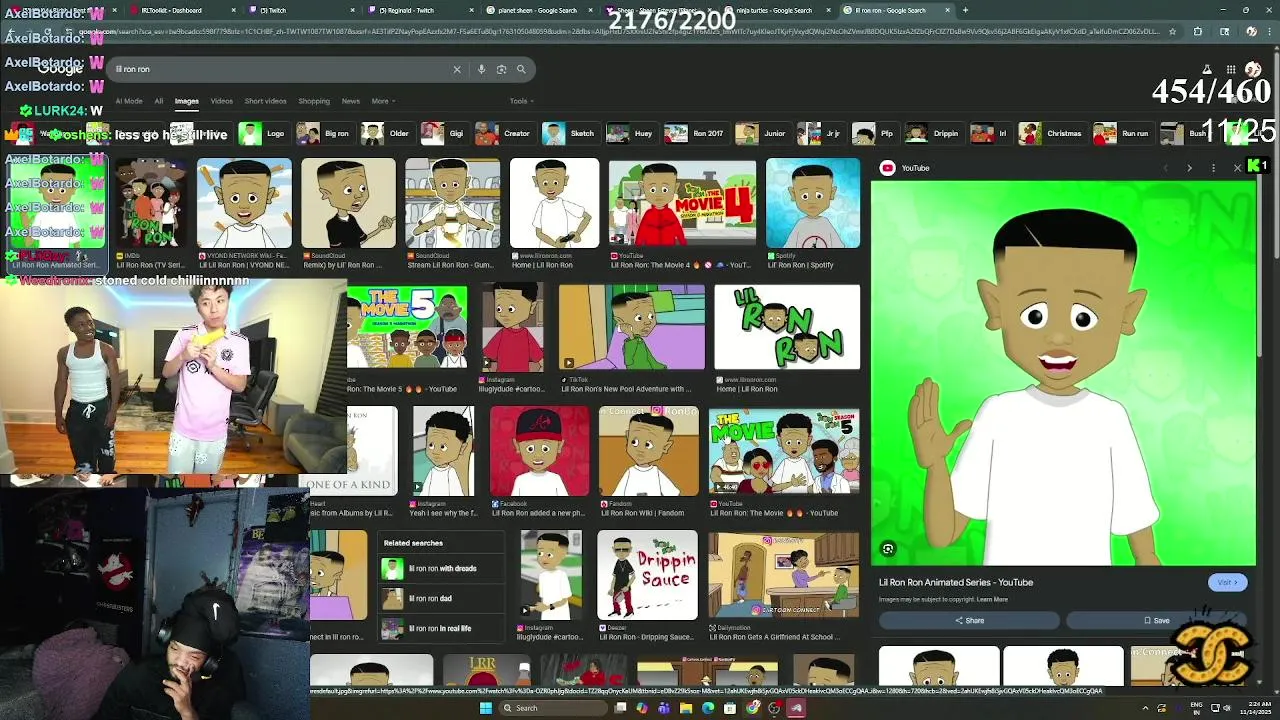Switch to the Videos tab
The height and width of the screenshot is (720, 1280).
(x=221, y=101)
